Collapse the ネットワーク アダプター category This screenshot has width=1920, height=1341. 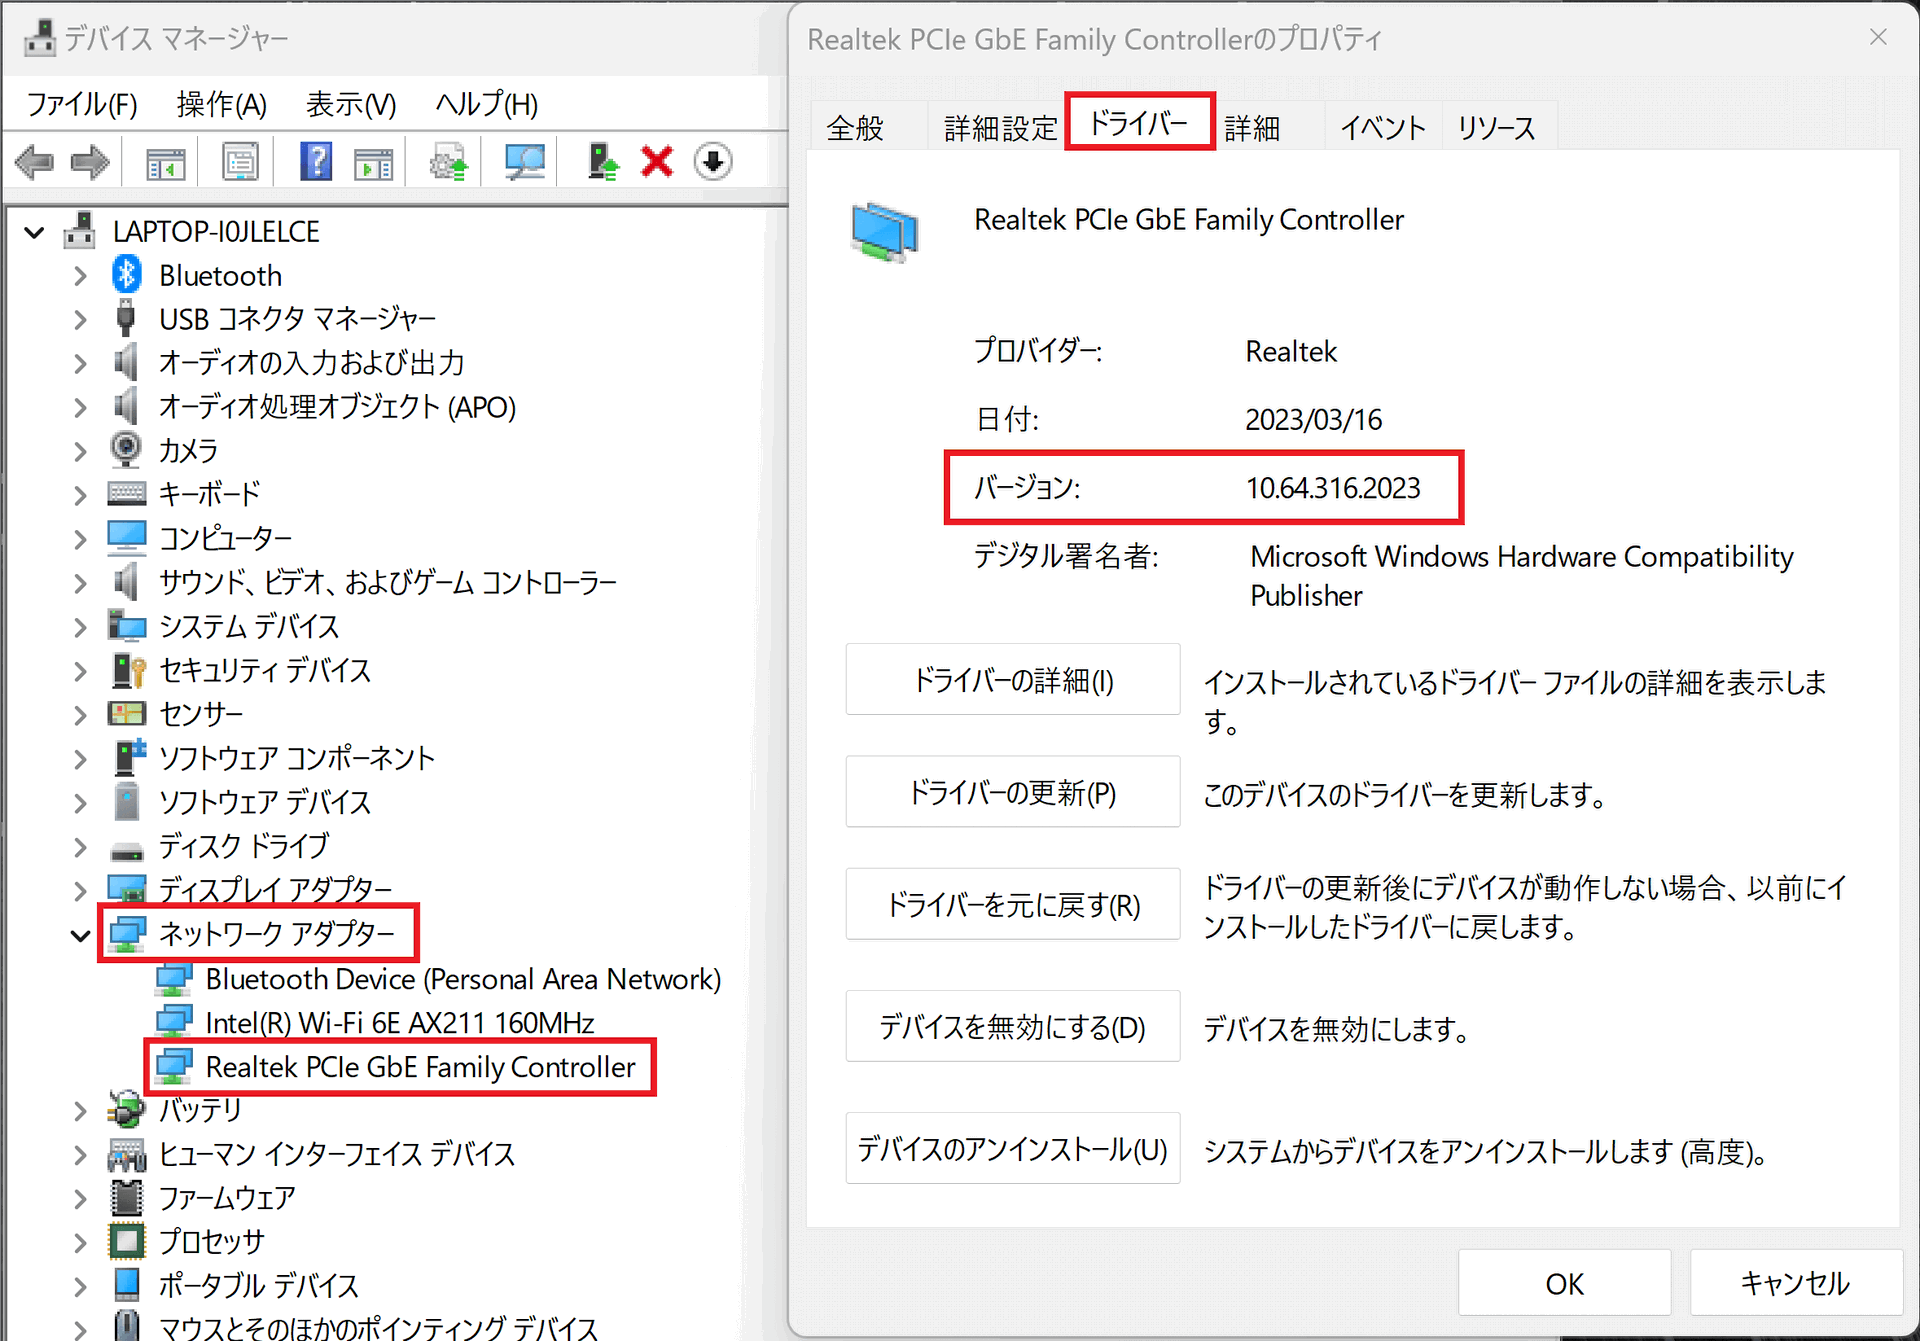tap(81, 936)
